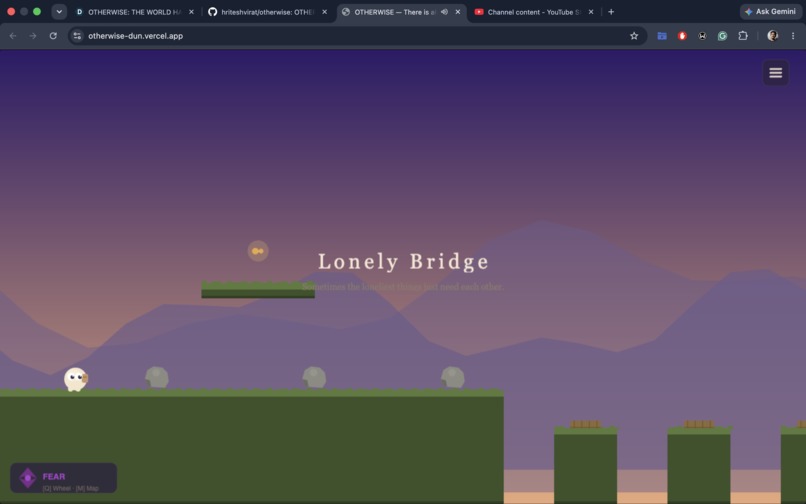Viewport: 806px width, 504px height.
Task: Open the Extensions puzzle piece menu
Action: 743,36
